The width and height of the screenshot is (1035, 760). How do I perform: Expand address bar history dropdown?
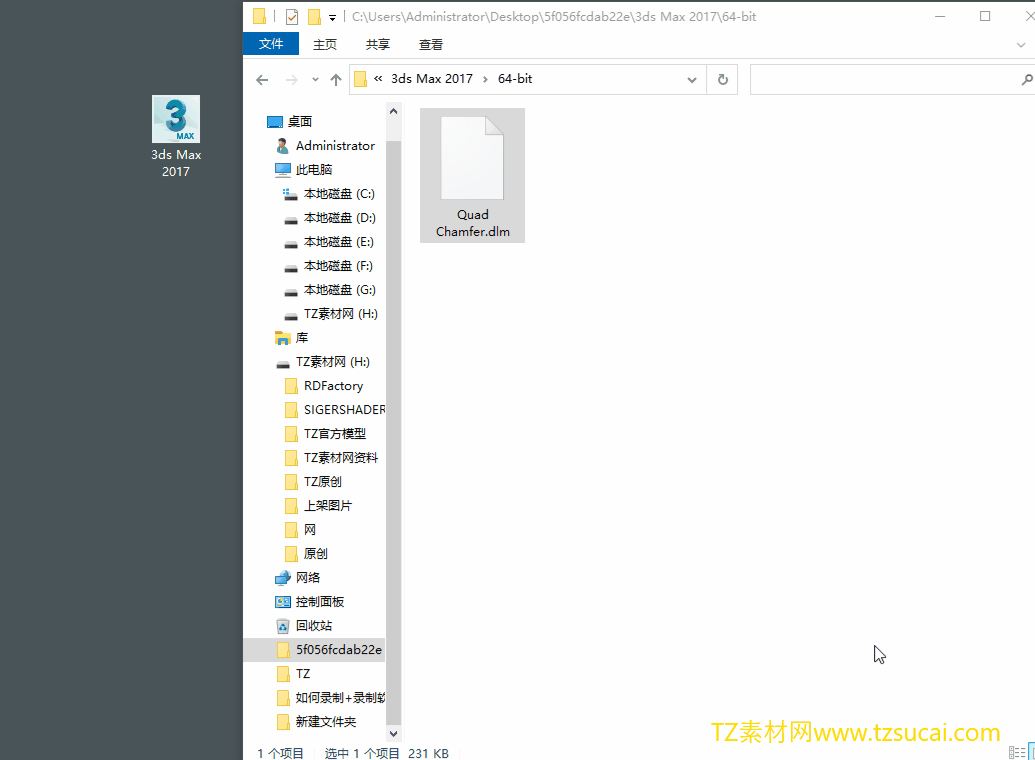click(x=692, y=80)
